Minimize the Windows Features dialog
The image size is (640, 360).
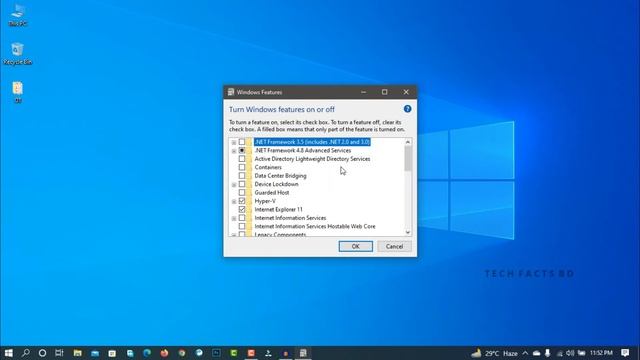pyautogui.click(x=363, y=92)
